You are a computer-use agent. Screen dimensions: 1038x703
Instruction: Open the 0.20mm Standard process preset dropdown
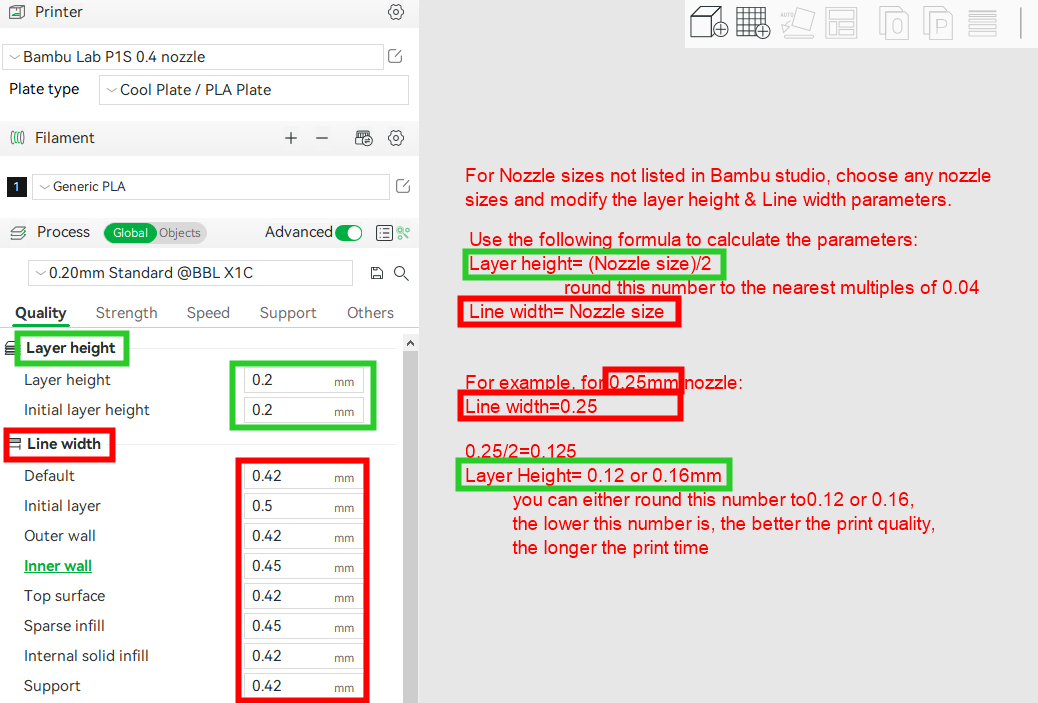pos(190,273)
